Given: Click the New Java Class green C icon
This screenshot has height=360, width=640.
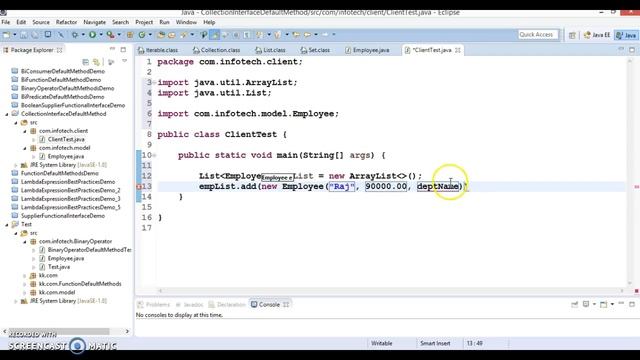Looking at the screenshot, I should click(142, 35).
